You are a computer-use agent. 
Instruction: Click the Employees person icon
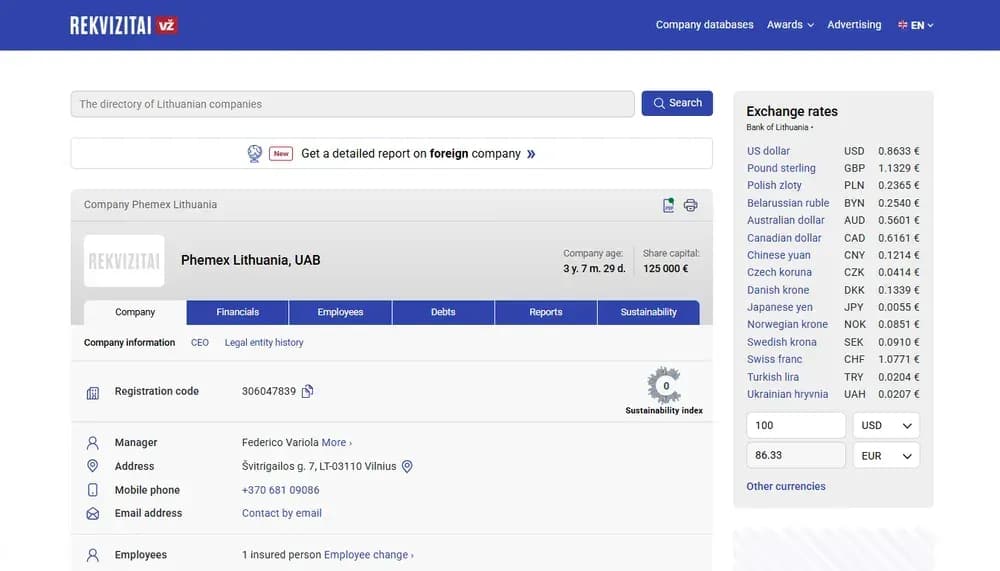92,555
